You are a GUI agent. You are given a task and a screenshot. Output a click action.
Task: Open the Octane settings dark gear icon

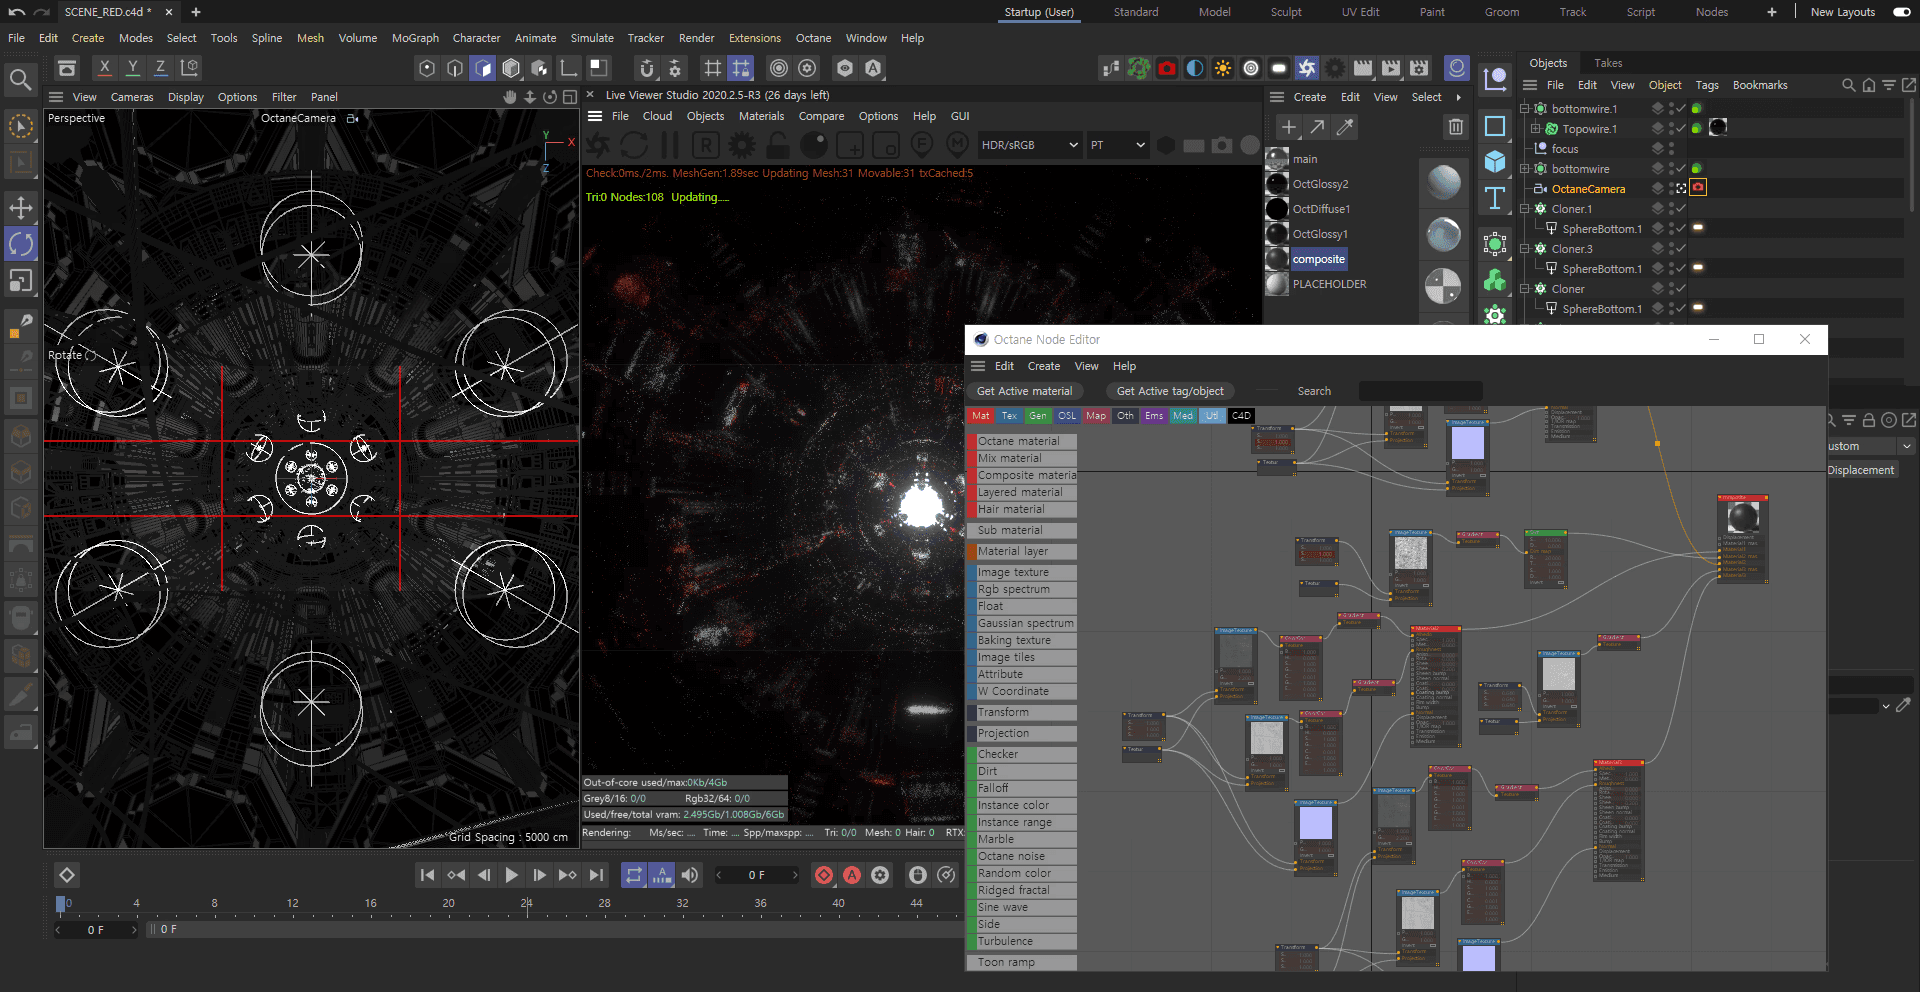coord(1335,68)
